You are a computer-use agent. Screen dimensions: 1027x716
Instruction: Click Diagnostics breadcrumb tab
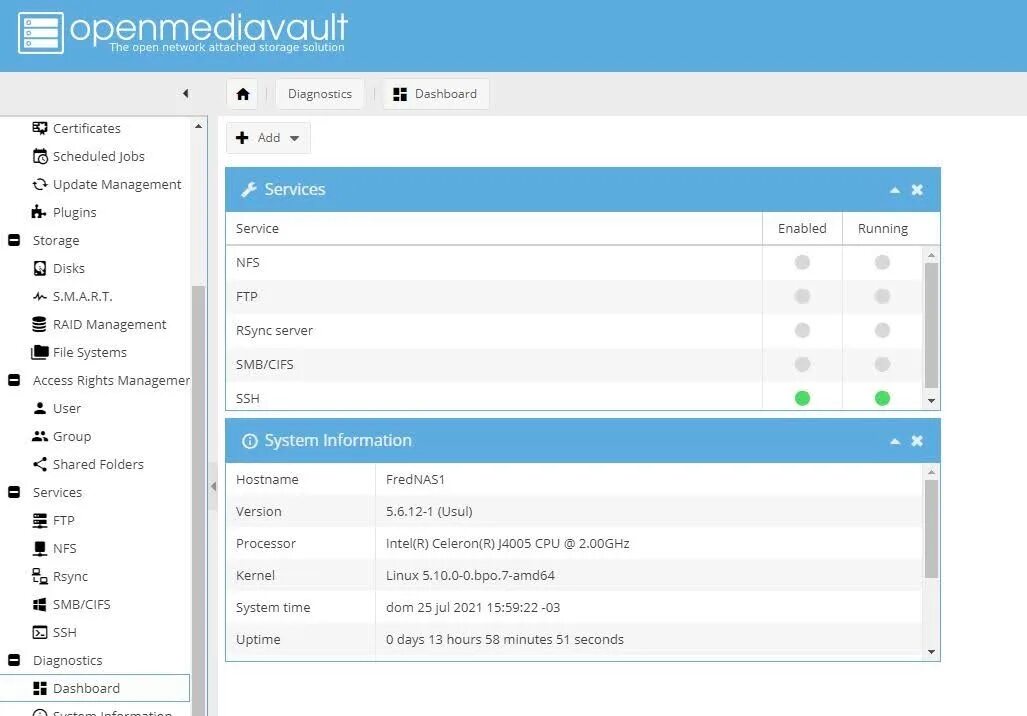[x=320, y=94]
